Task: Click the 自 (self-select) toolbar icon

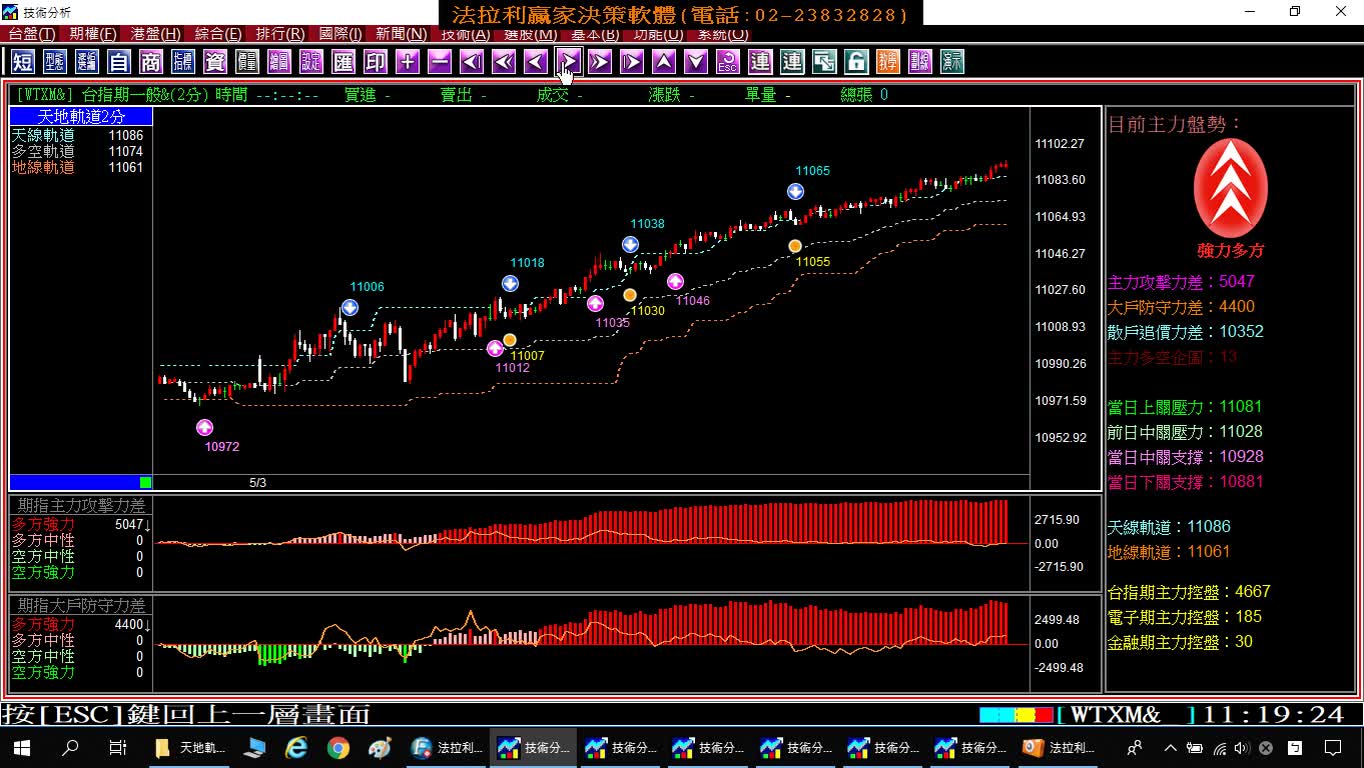Action: coord(119,62)
